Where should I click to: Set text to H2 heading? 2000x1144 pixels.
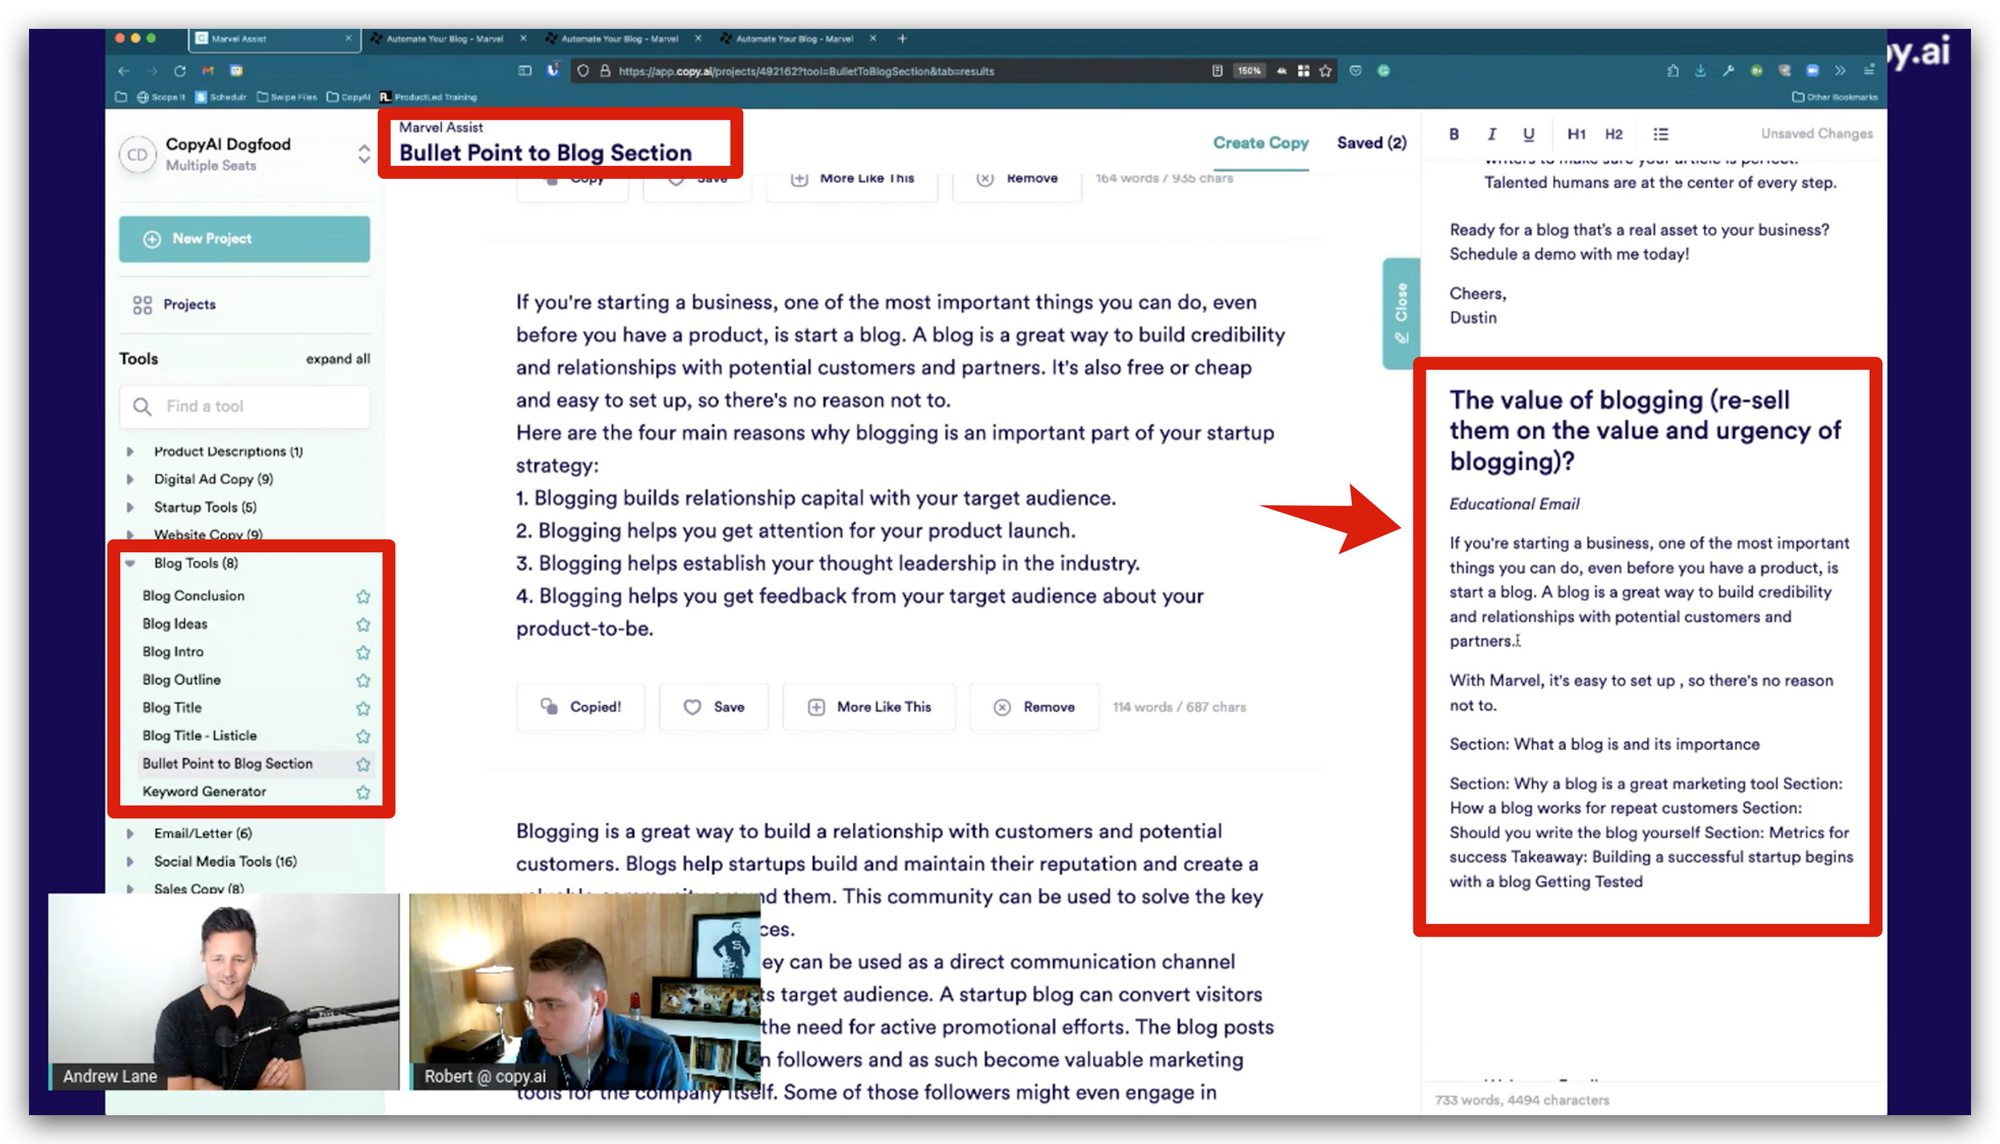point(1614,134)
